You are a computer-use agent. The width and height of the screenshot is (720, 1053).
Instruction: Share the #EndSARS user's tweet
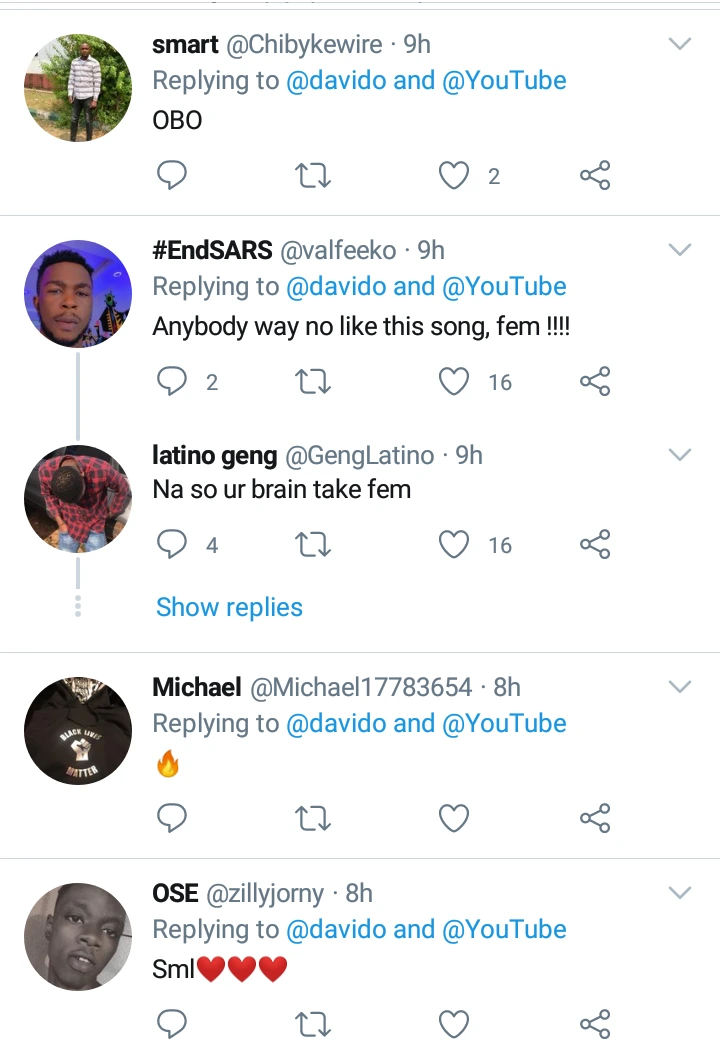point(595,382)
